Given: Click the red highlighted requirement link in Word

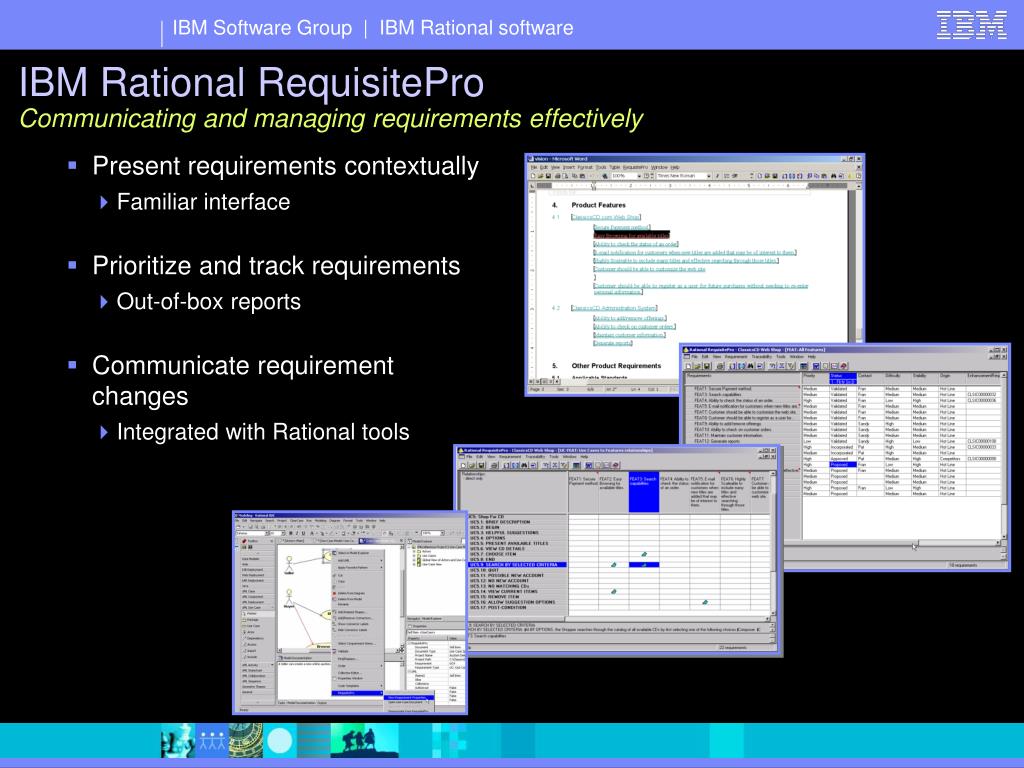Looking at the screenshot, I should point(632,235).
